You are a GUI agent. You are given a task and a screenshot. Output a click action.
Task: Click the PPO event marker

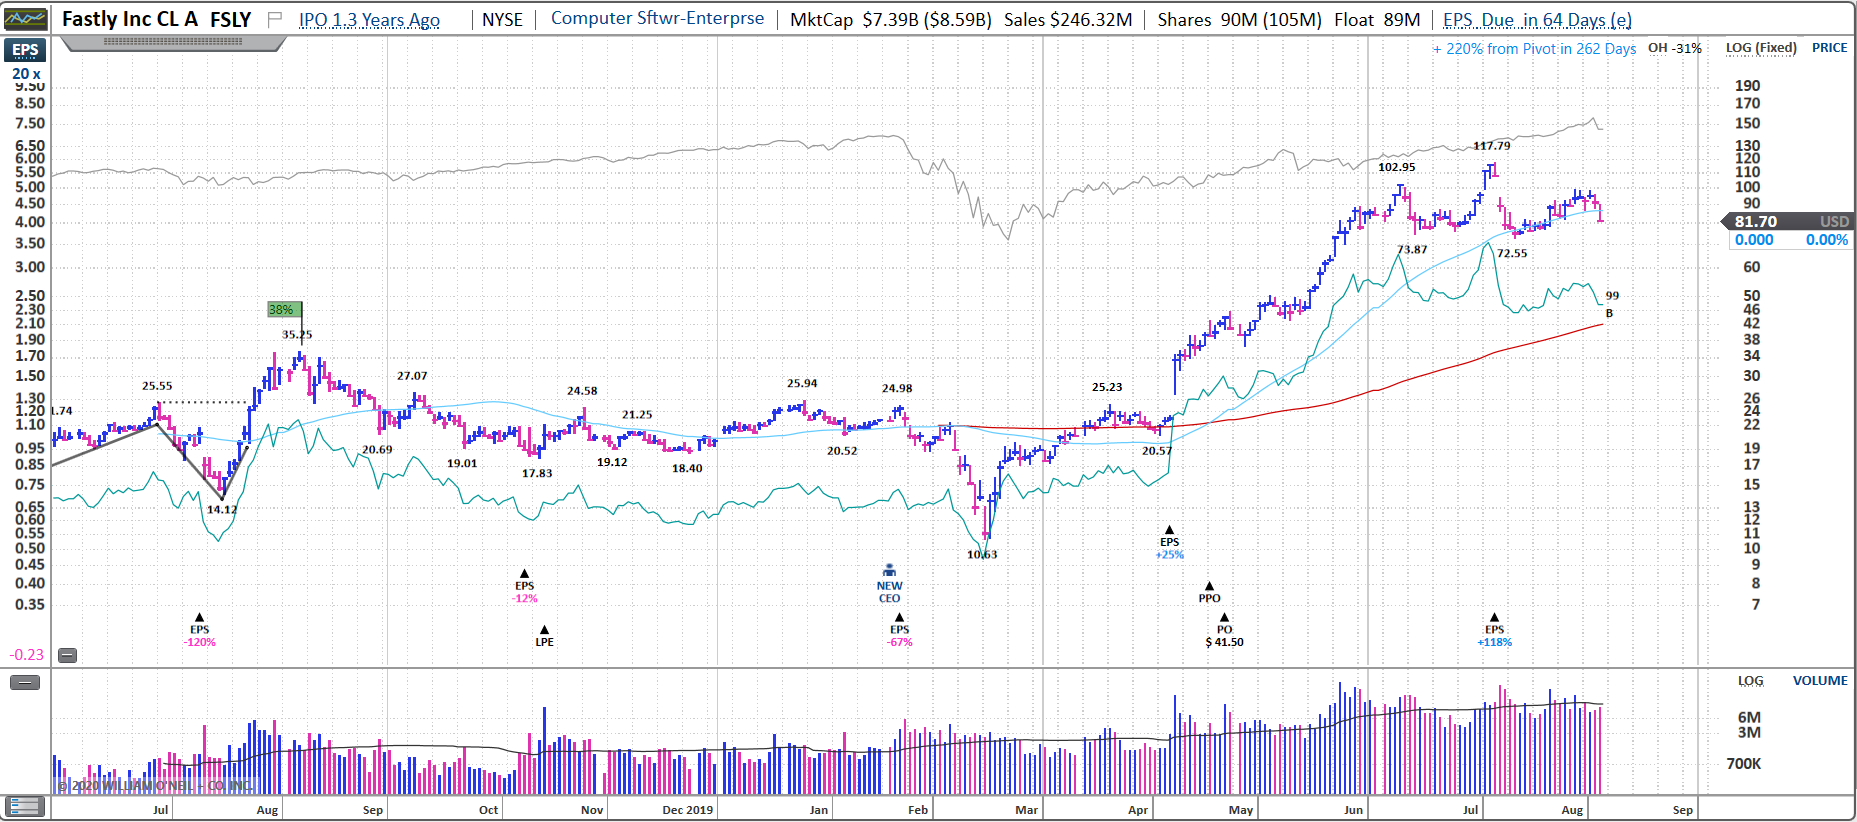click(x=1209, y=592)
